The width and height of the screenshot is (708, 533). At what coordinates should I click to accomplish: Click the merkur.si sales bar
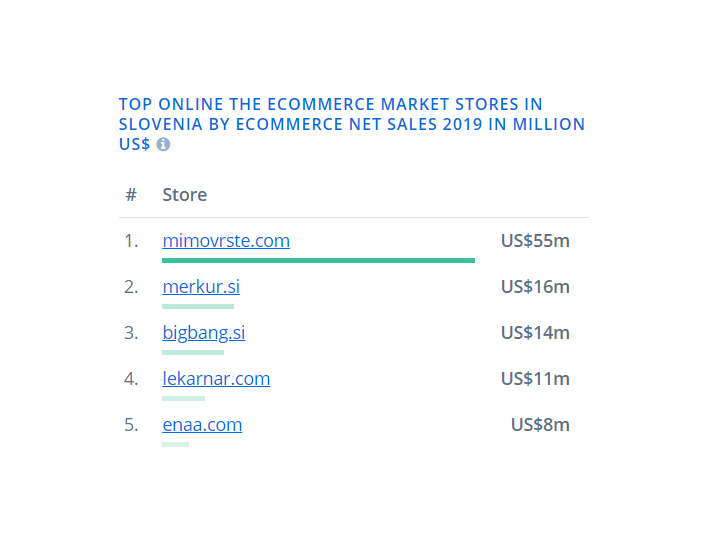click(x=198, y=307)
